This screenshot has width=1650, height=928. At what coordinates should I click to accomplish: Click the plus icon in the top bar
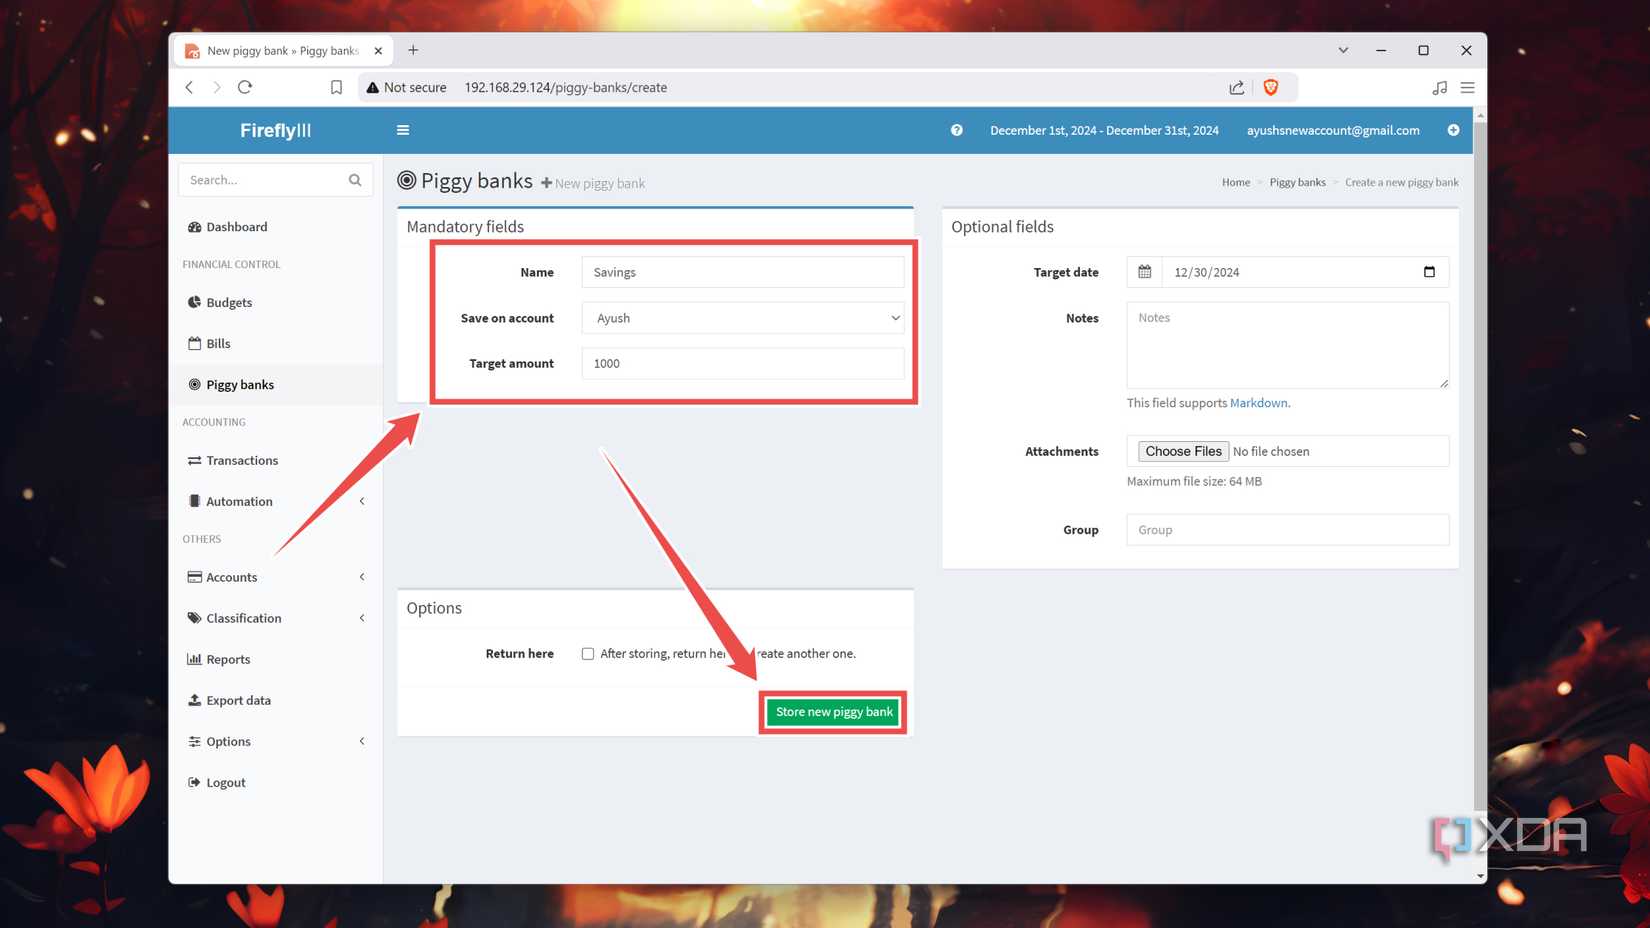(1454, 130)
